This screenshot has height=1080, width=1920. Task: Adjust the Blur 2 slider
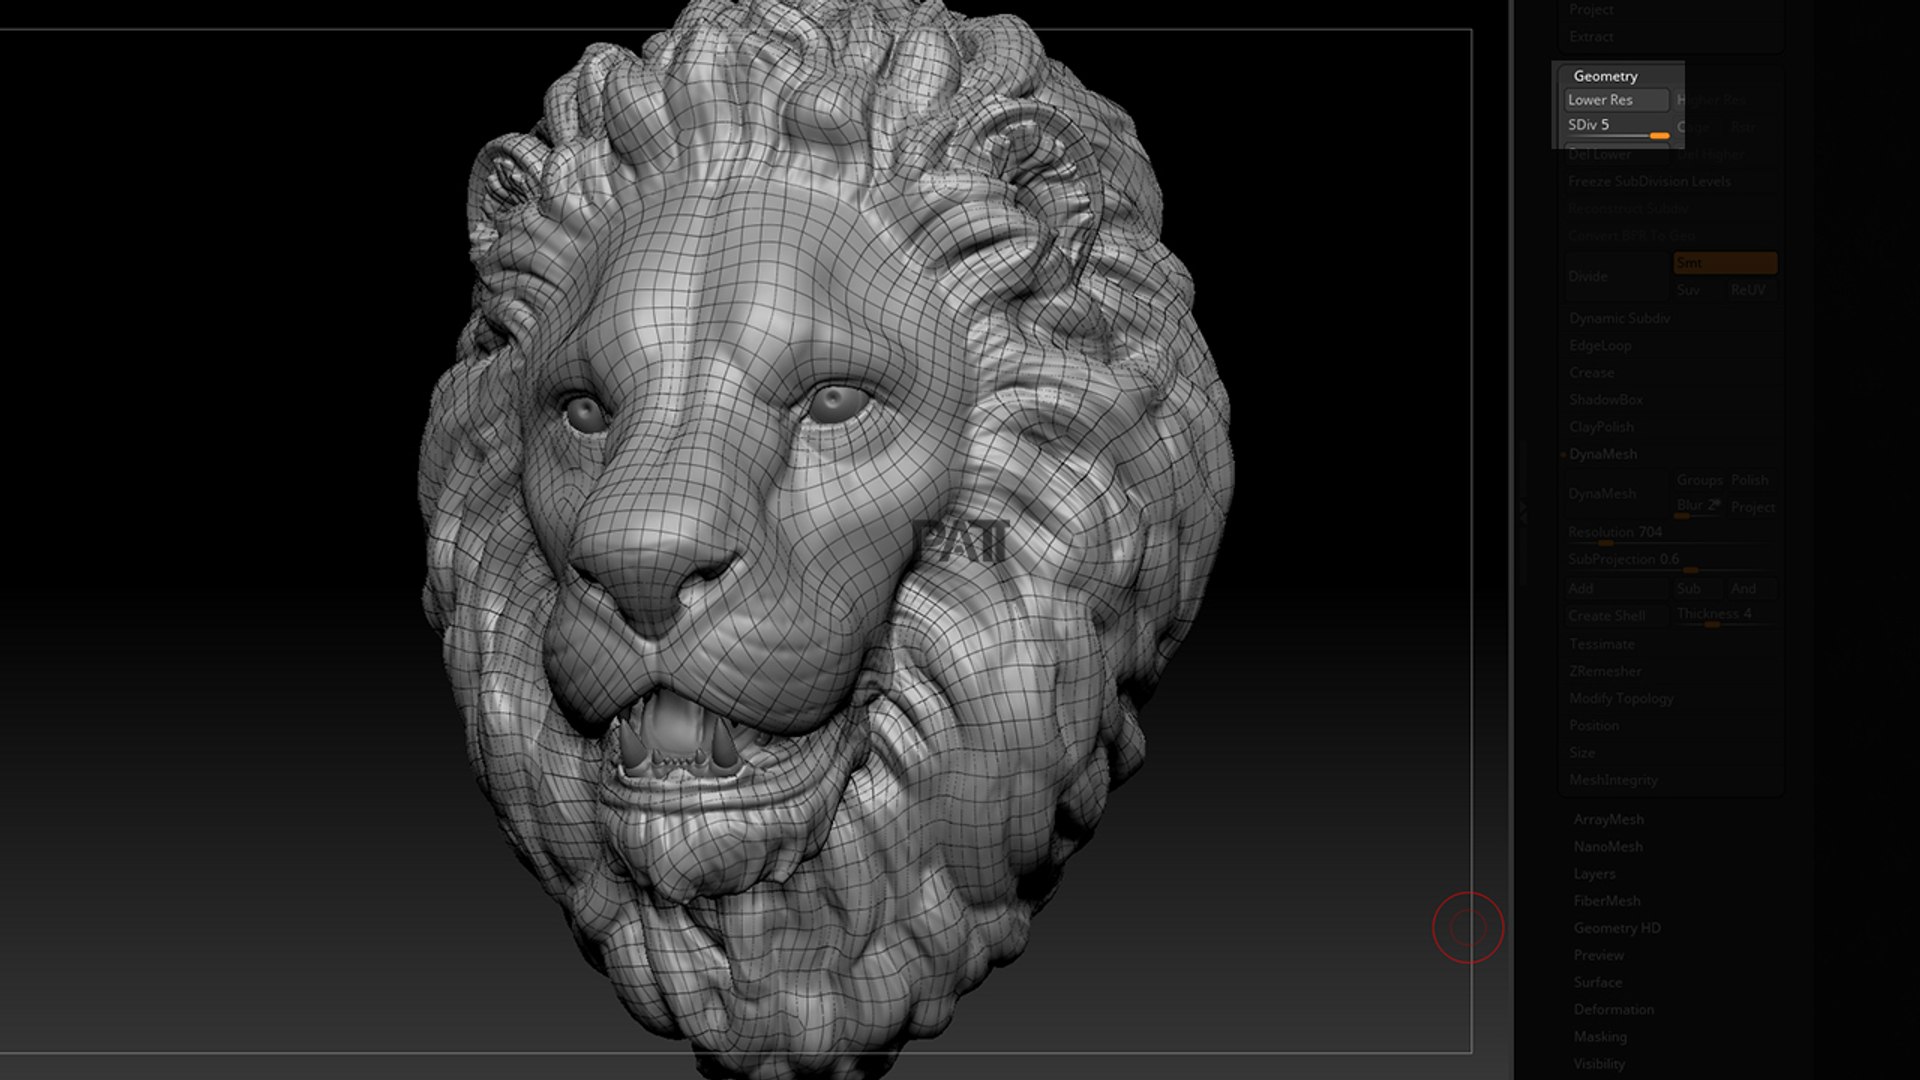(x=1699, y=507)
